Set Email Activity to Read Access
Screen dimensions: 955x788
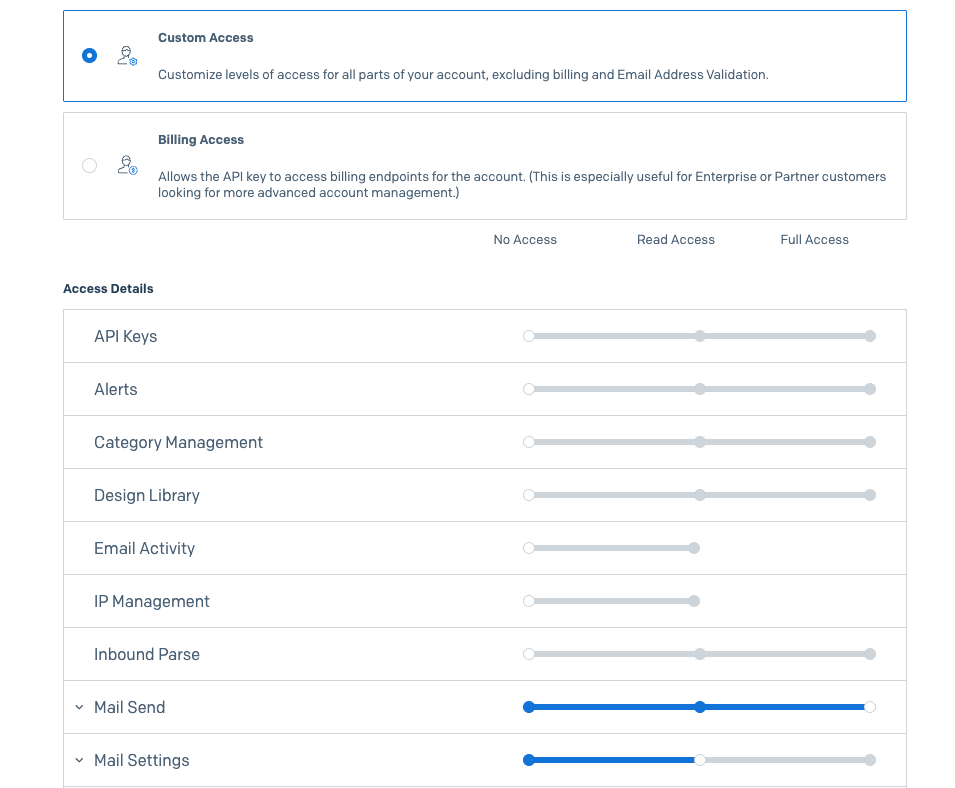(x=694, y=548)
